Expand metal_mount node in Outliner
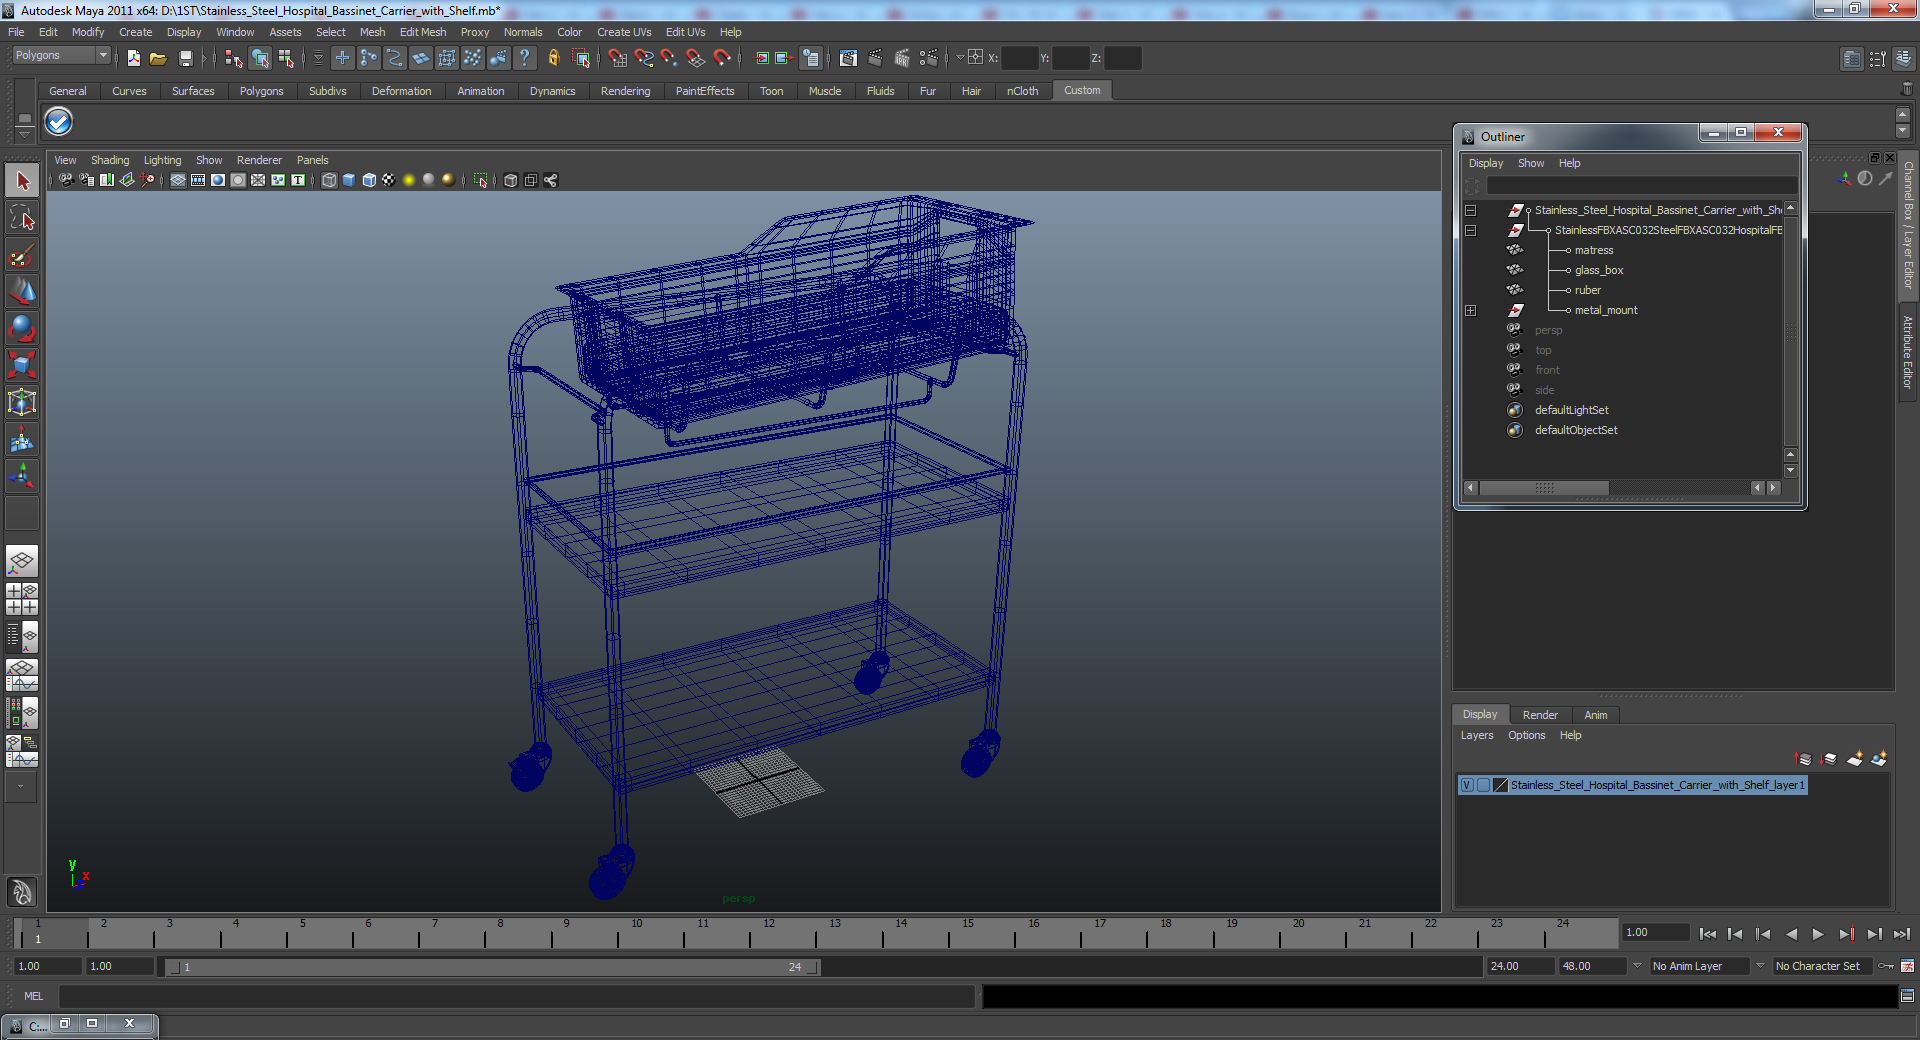Image resolution: width=1920 pixels, height=1040 pixels. pos(1470,310)
